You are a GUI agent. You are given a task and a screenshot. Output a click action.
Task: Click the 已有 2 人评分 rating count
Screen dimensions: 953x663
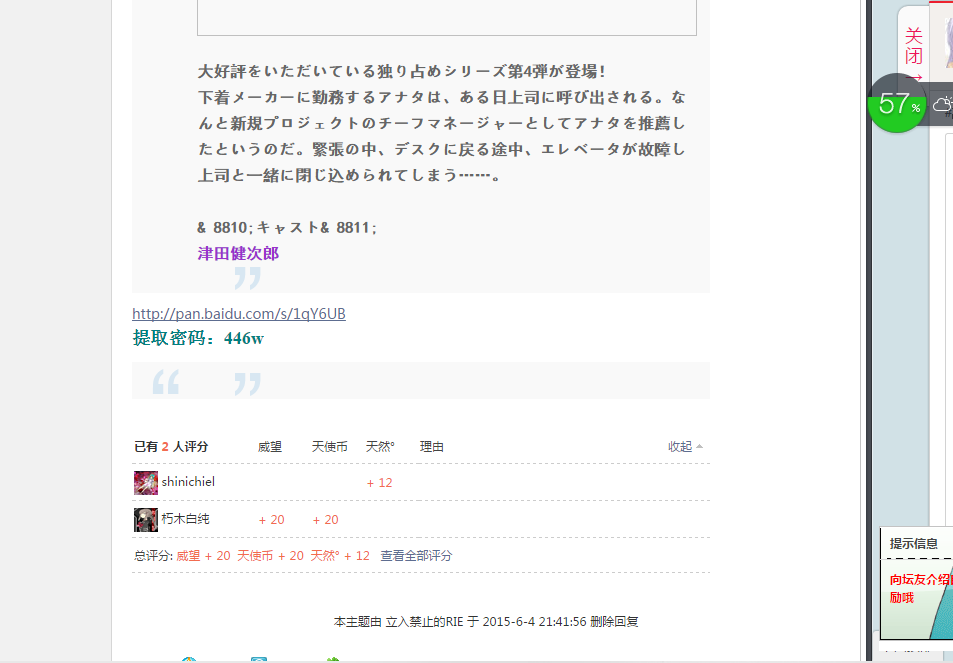coord(171,447)
